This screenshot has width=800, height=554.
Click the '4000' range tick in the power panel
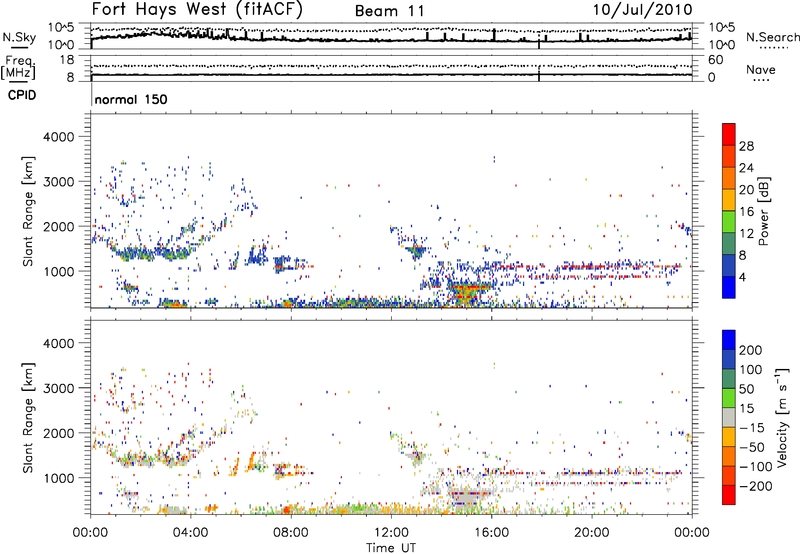pyautogui.click(x=58, y=137)
